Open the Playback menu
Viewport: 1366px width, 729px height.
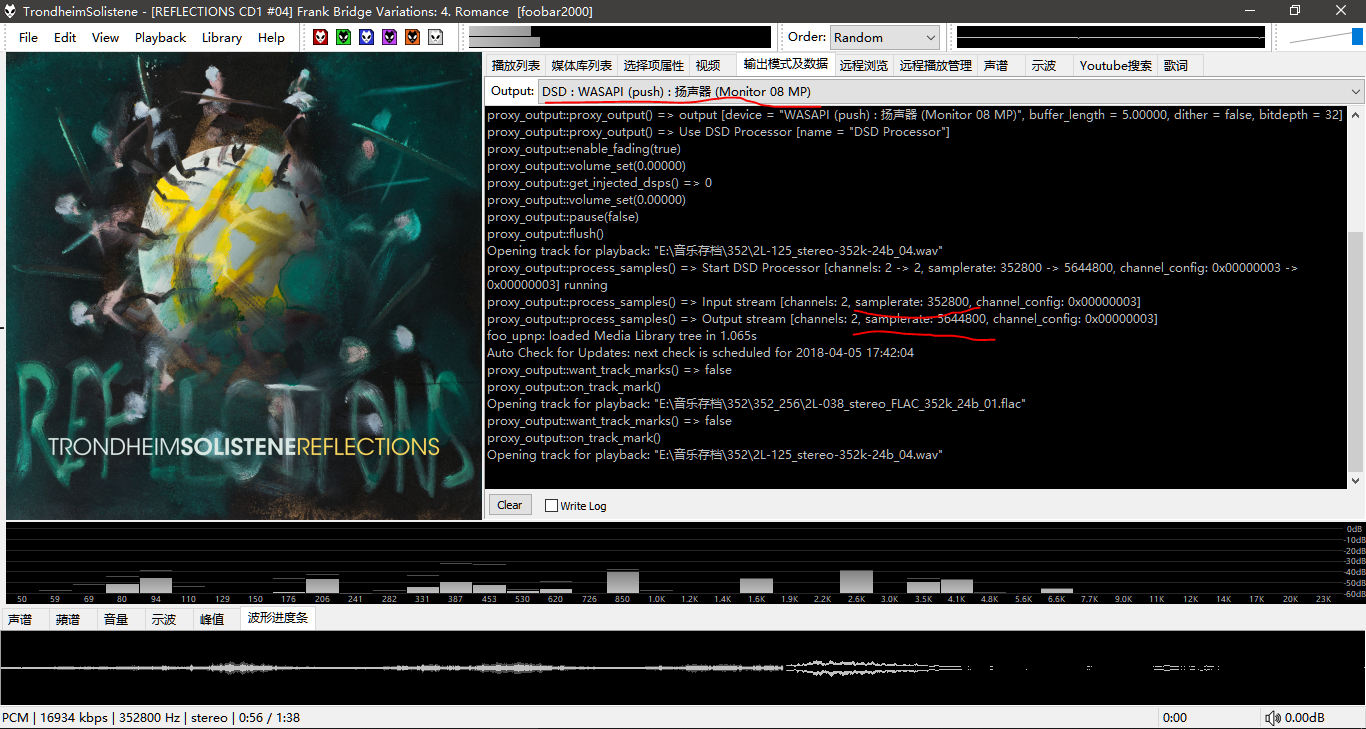tap(160, 37)
